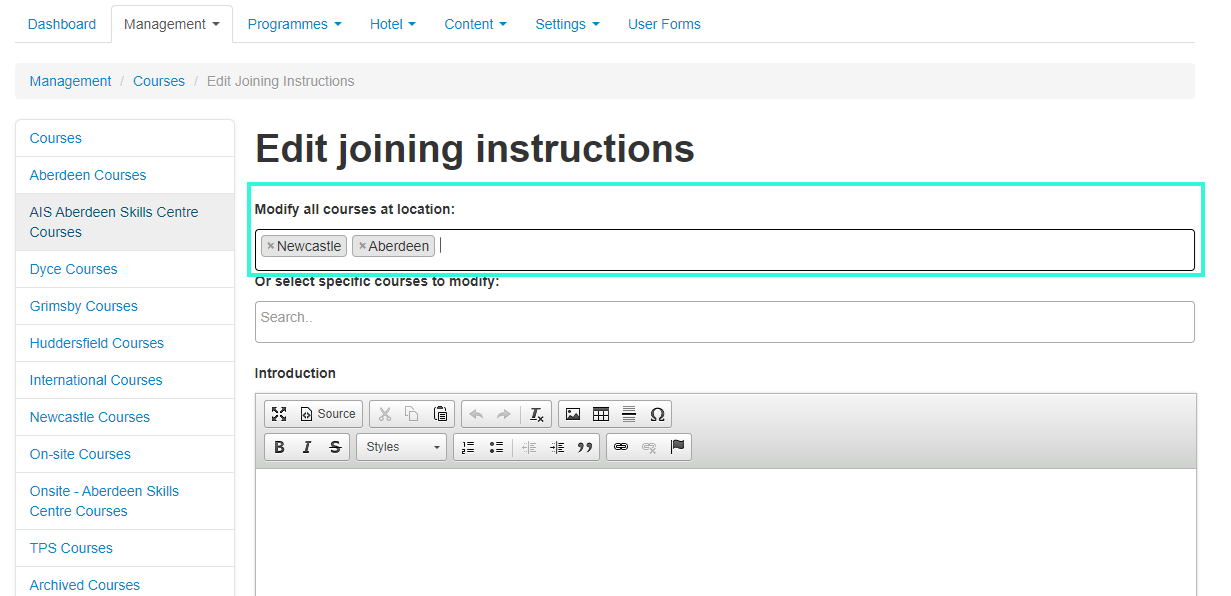
Task: Insert a link with the chain icon
Action: click(x=621, y=447)
